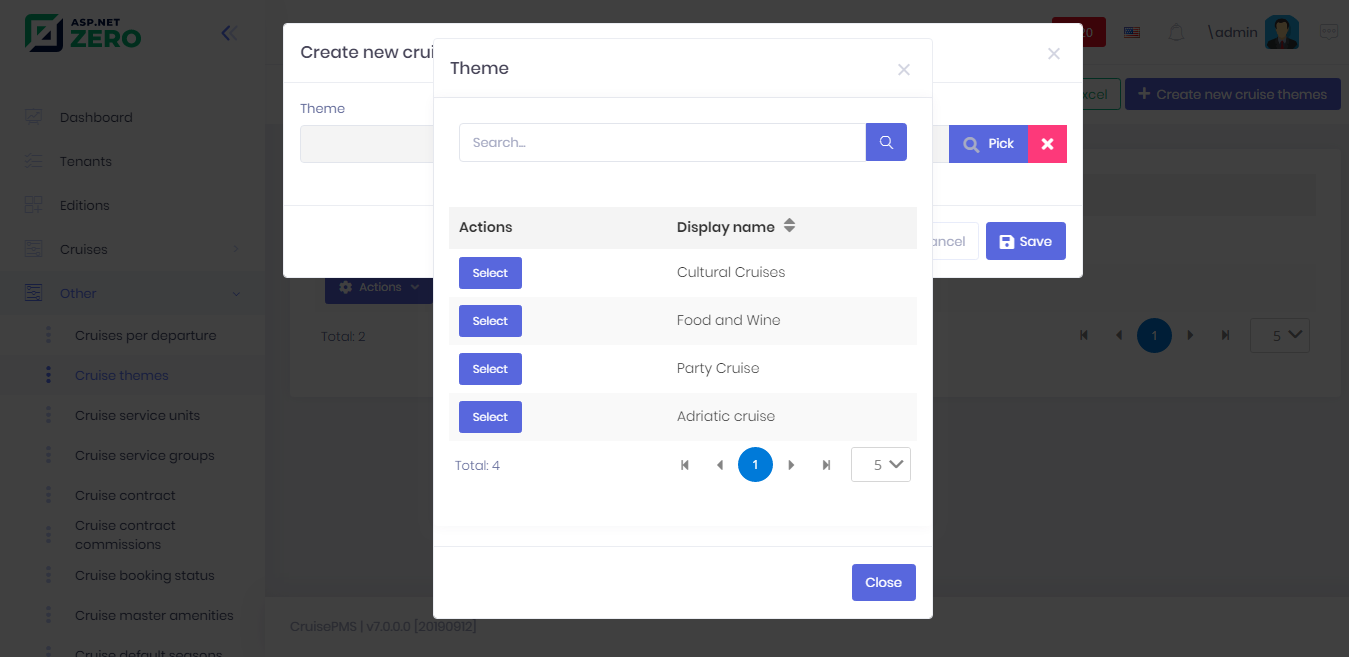
Task: Open Cruise themes menu item
Action: 122,375
